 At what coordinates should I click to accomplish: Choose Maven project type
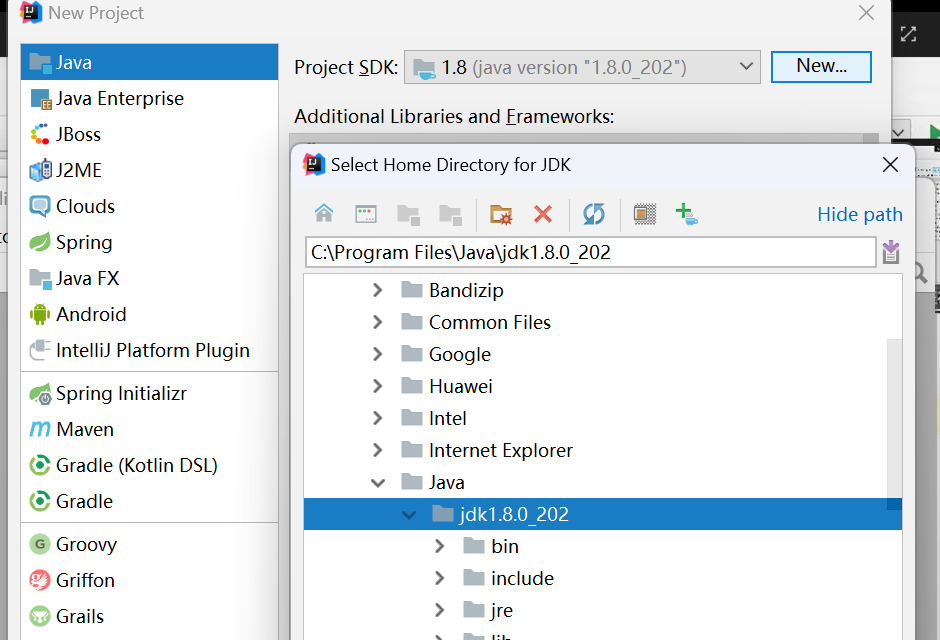(x=149, y=429)
